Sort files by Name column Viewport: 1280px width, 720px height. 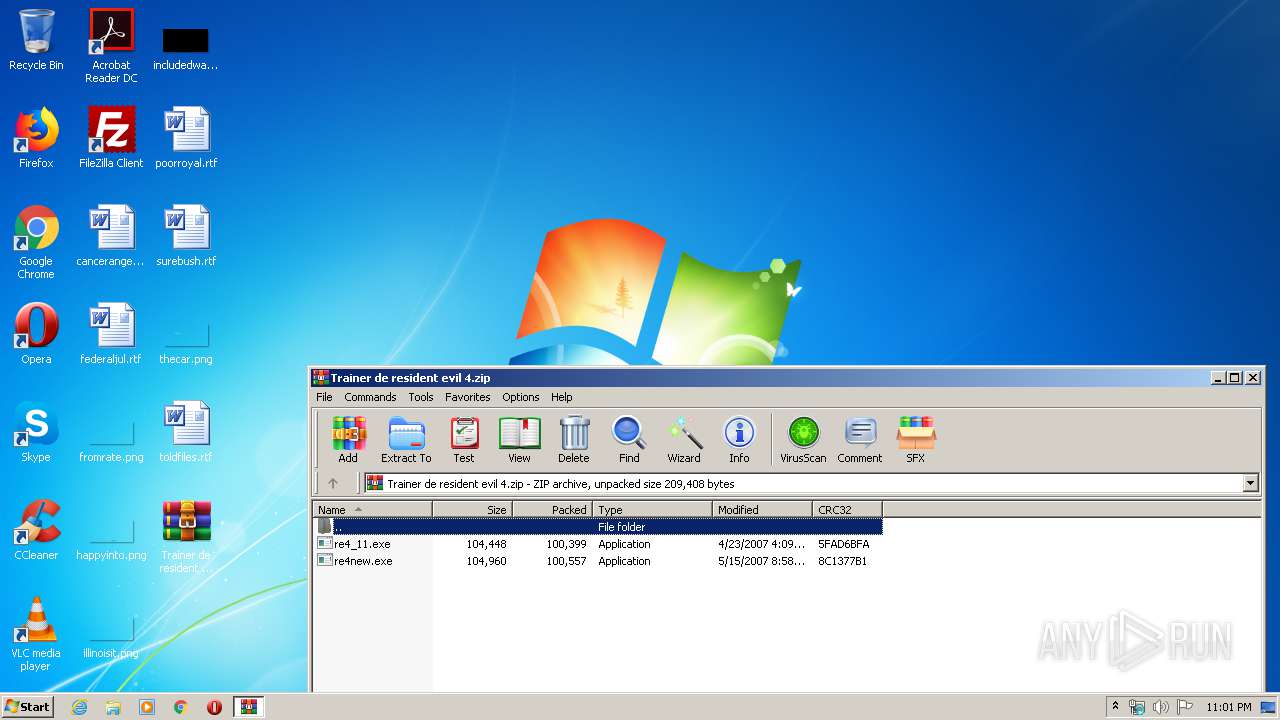[x=372, y=509]
